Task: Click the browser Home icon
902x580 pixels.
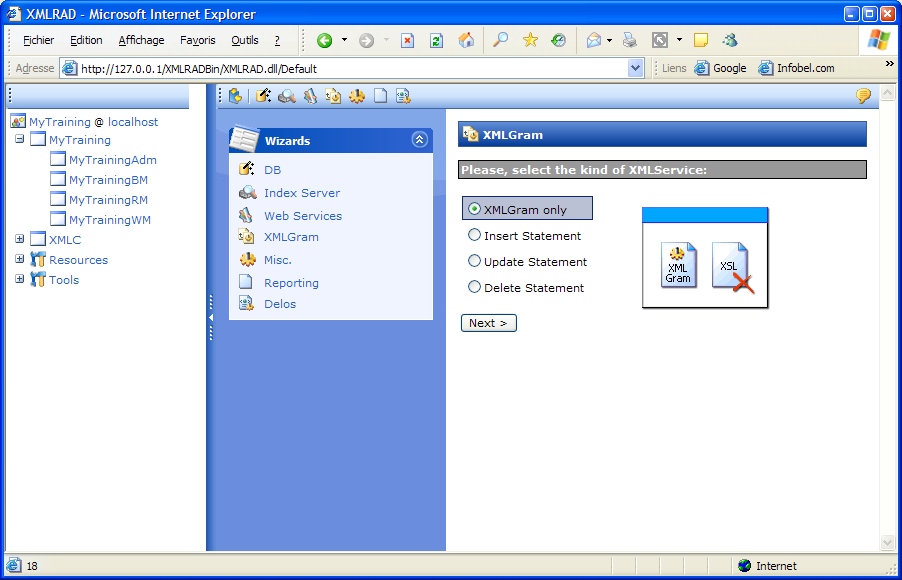Action: [x=466, y=41]
